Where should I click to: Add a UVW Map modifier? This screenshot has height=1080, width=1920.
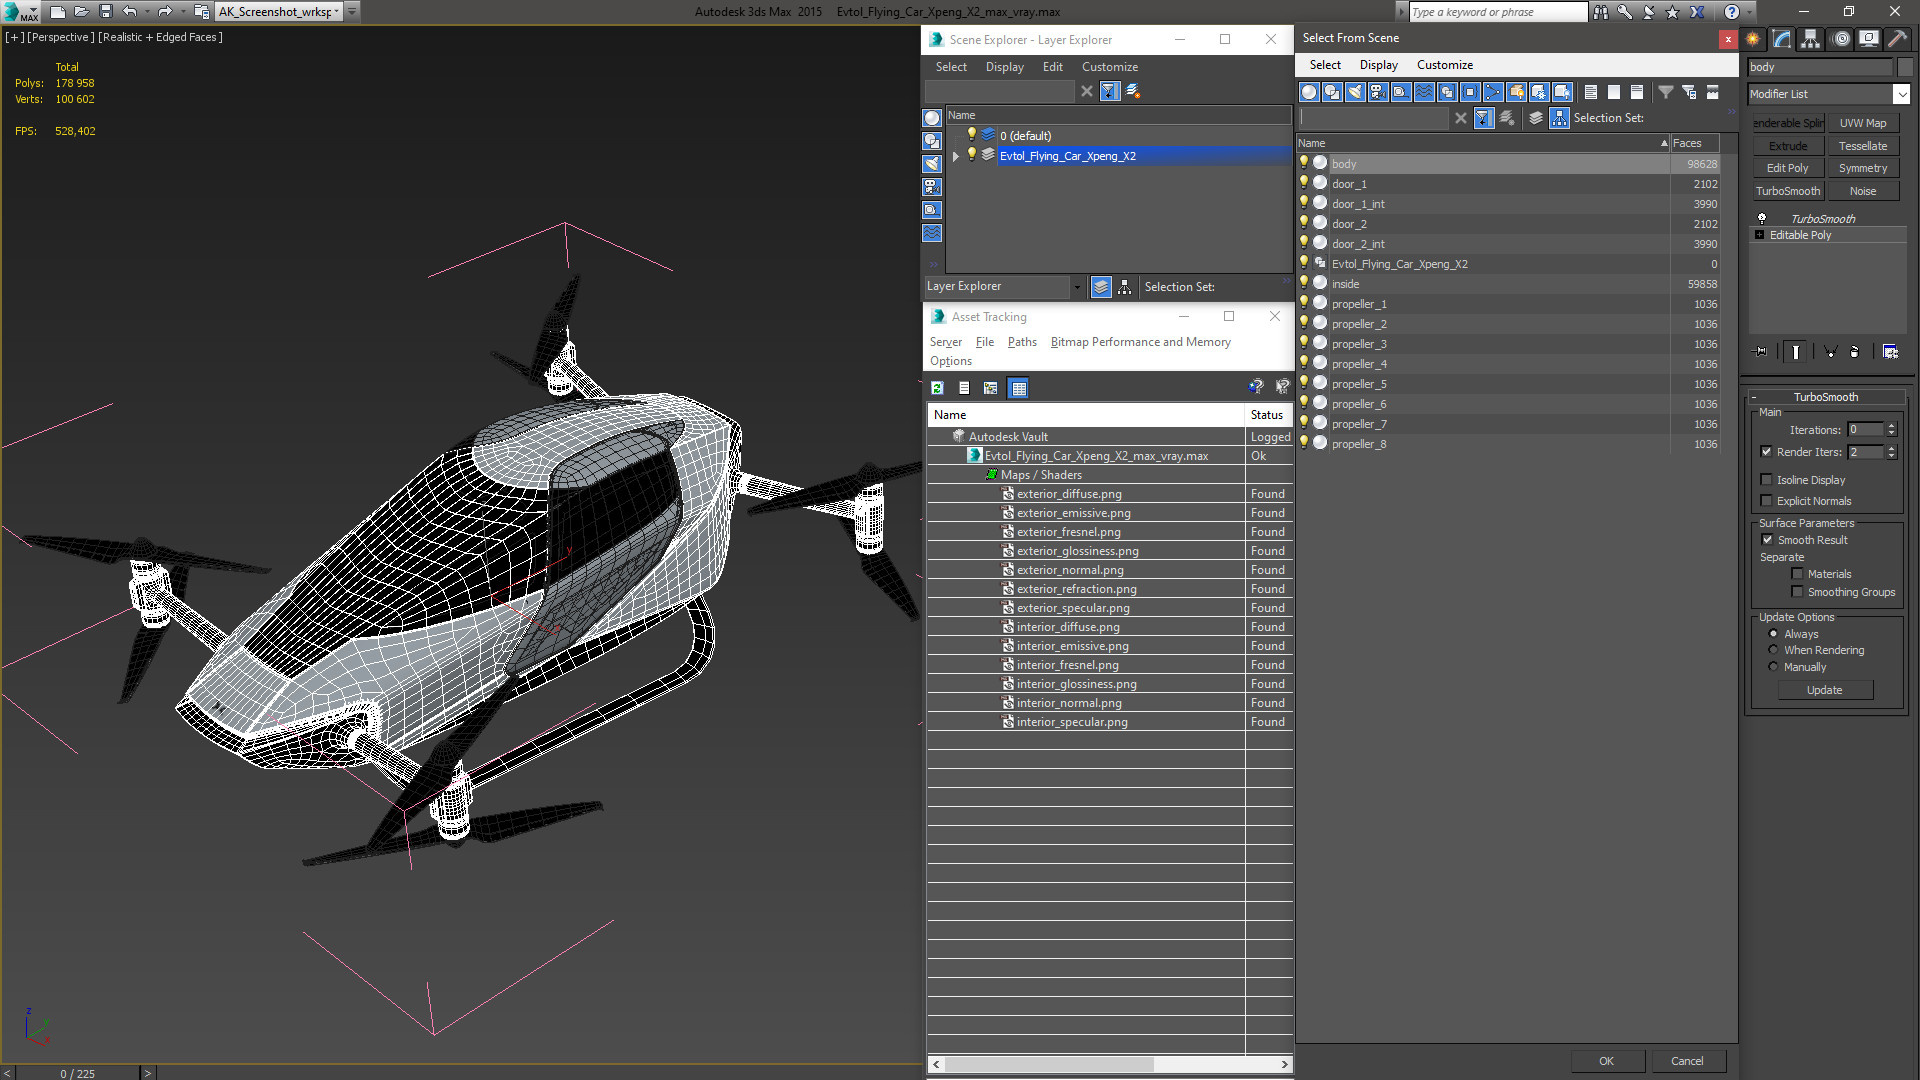click(1862, 123)
